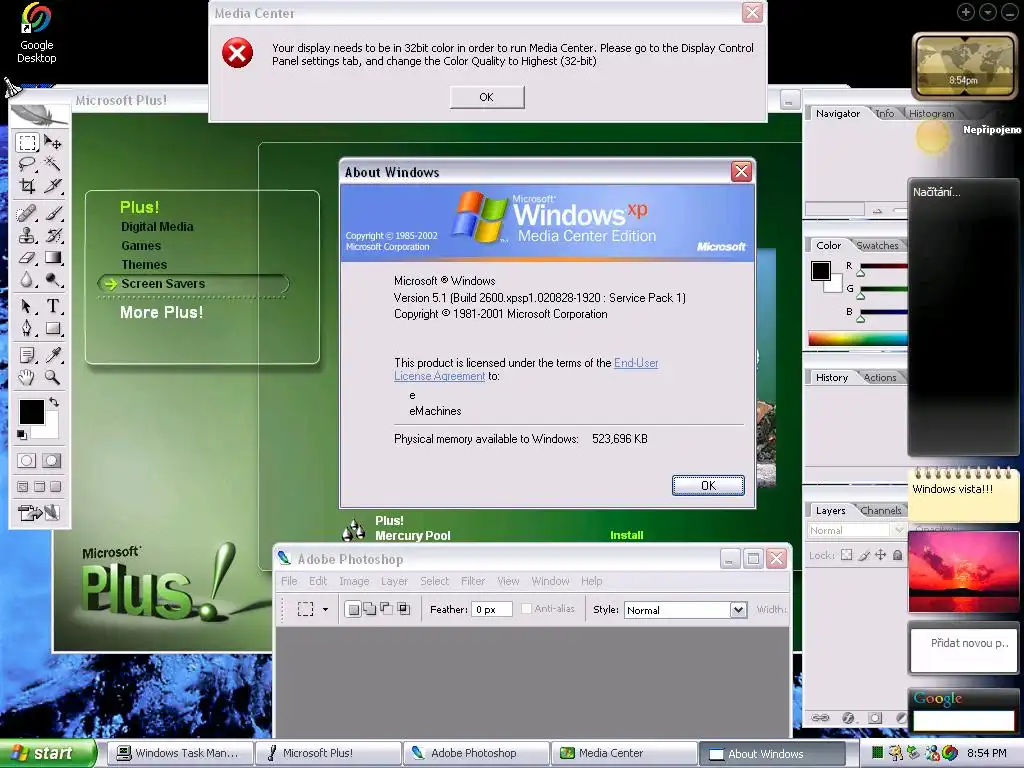Open the End-User License Agreement link
The image size is (1024, 768).
pyautogui.click(x=635, y=362)
